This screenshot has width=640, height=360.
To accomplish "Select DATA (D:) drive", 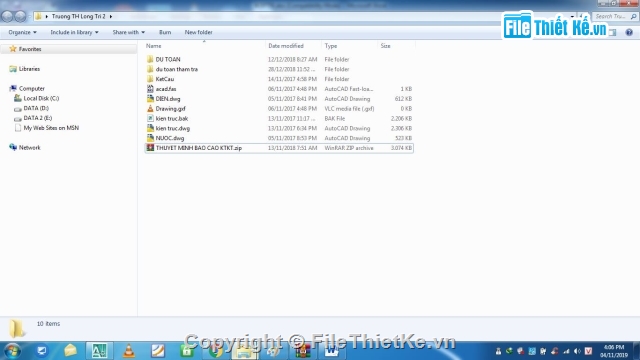I will [x=36, y=108].
